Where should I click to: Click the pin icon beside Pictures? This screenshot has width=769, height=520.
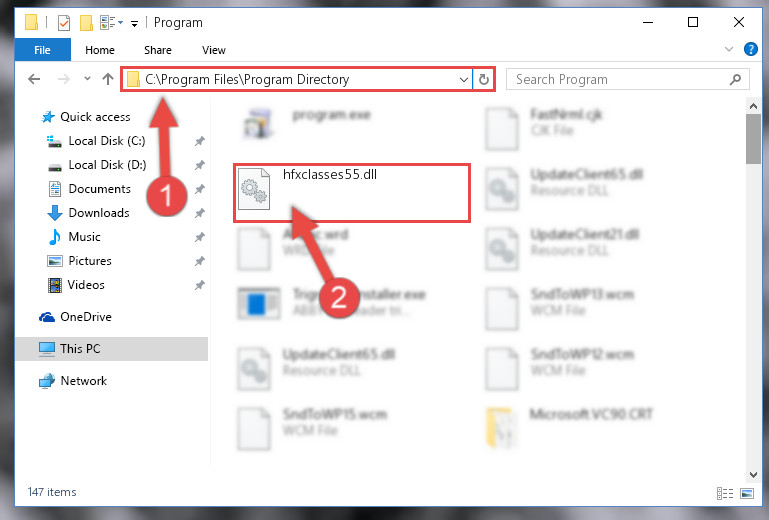pyautogui.click(x=200, y=261)
